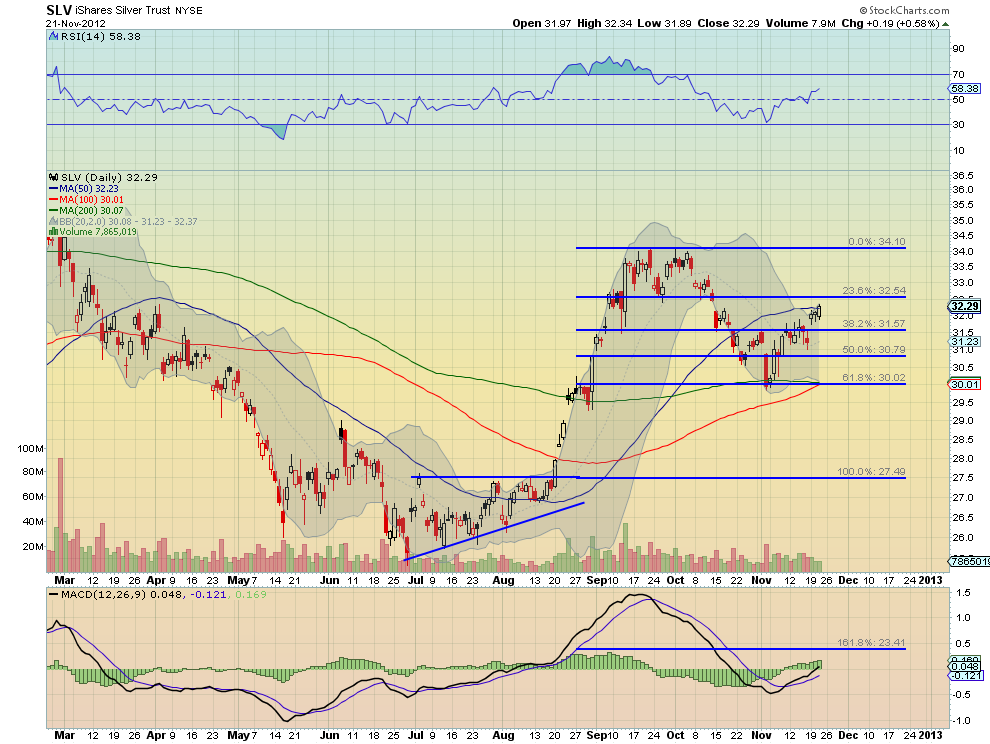Click Sep on the price panel date axis
The height and width of the screenshot is (744, 990).
click(x=597, y=580)
